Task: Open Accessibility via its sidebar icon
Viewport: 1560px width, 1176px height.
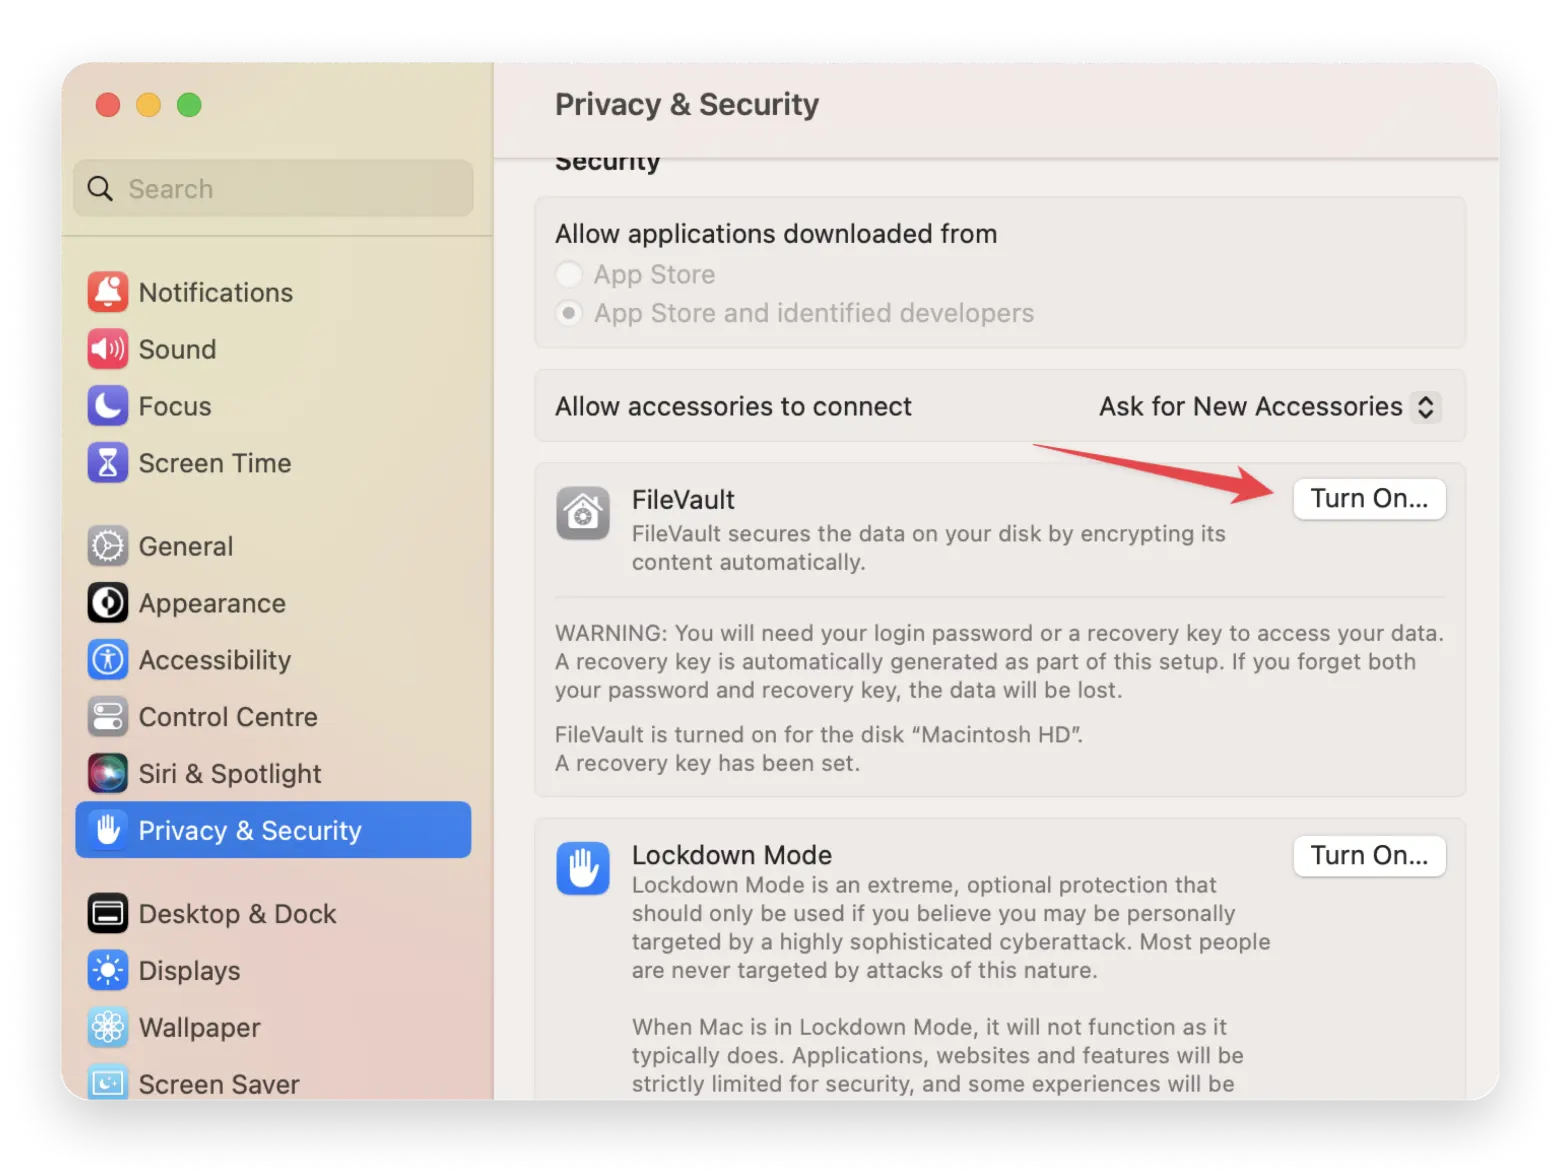Action: coord(107,660)
